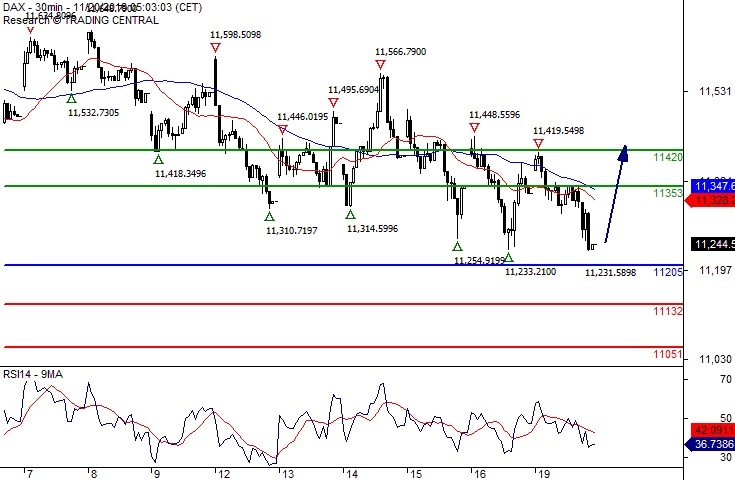Click date 9 on the time axis
This screenshot has width=735, height=480.
click(157, 474)
